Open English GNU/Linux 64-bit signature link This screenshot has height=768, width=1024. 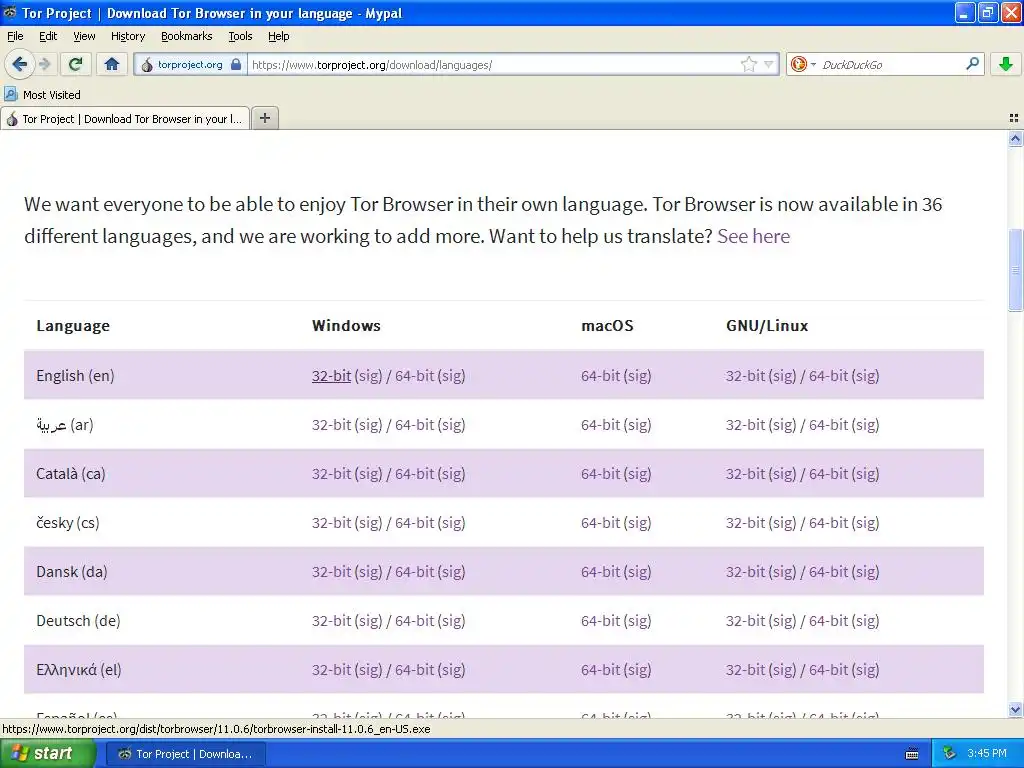tap(865, 376)
